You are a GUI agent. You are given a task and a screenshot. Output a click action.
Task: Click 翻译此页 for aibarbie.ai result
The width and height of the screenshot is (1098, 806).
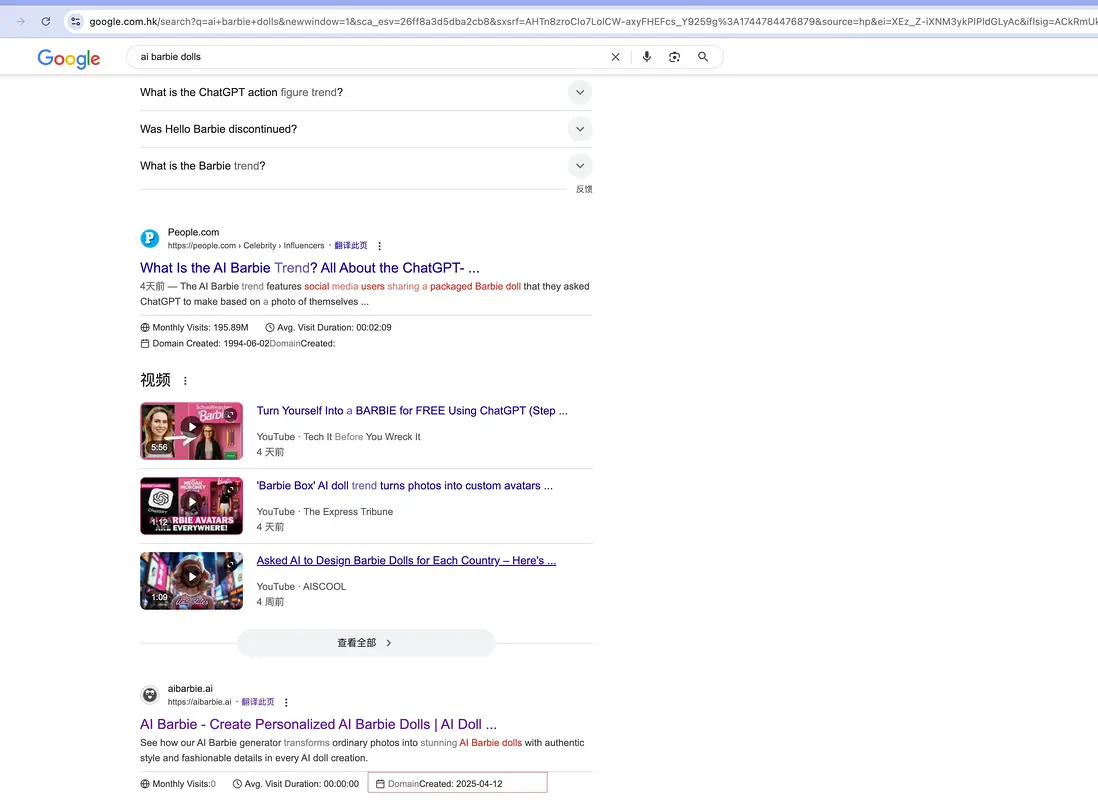pos(258,702)
